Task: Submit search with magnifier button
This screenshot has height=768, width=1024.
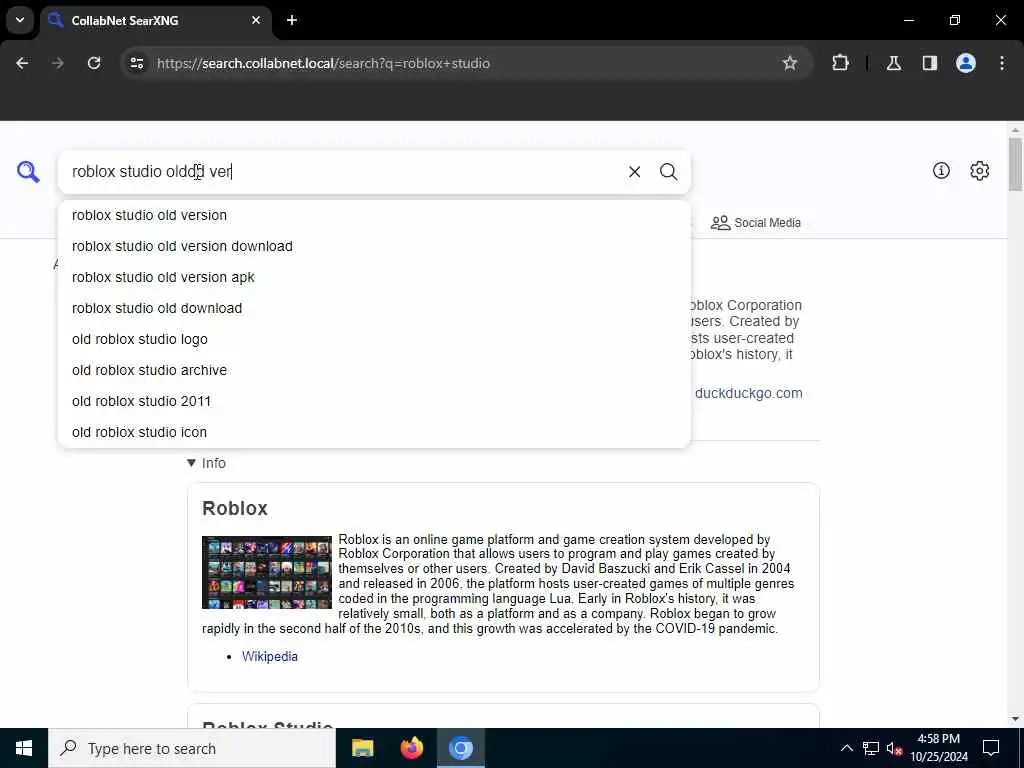Action: pos(668,172)
